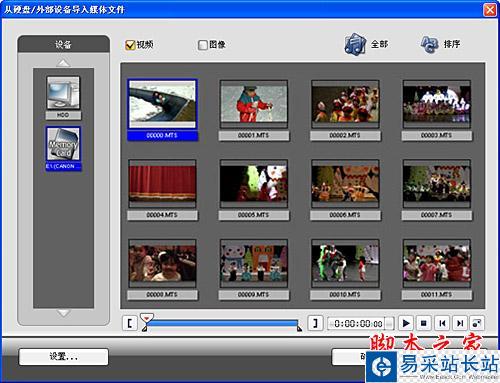Play the selected clip

coord(406,323)
